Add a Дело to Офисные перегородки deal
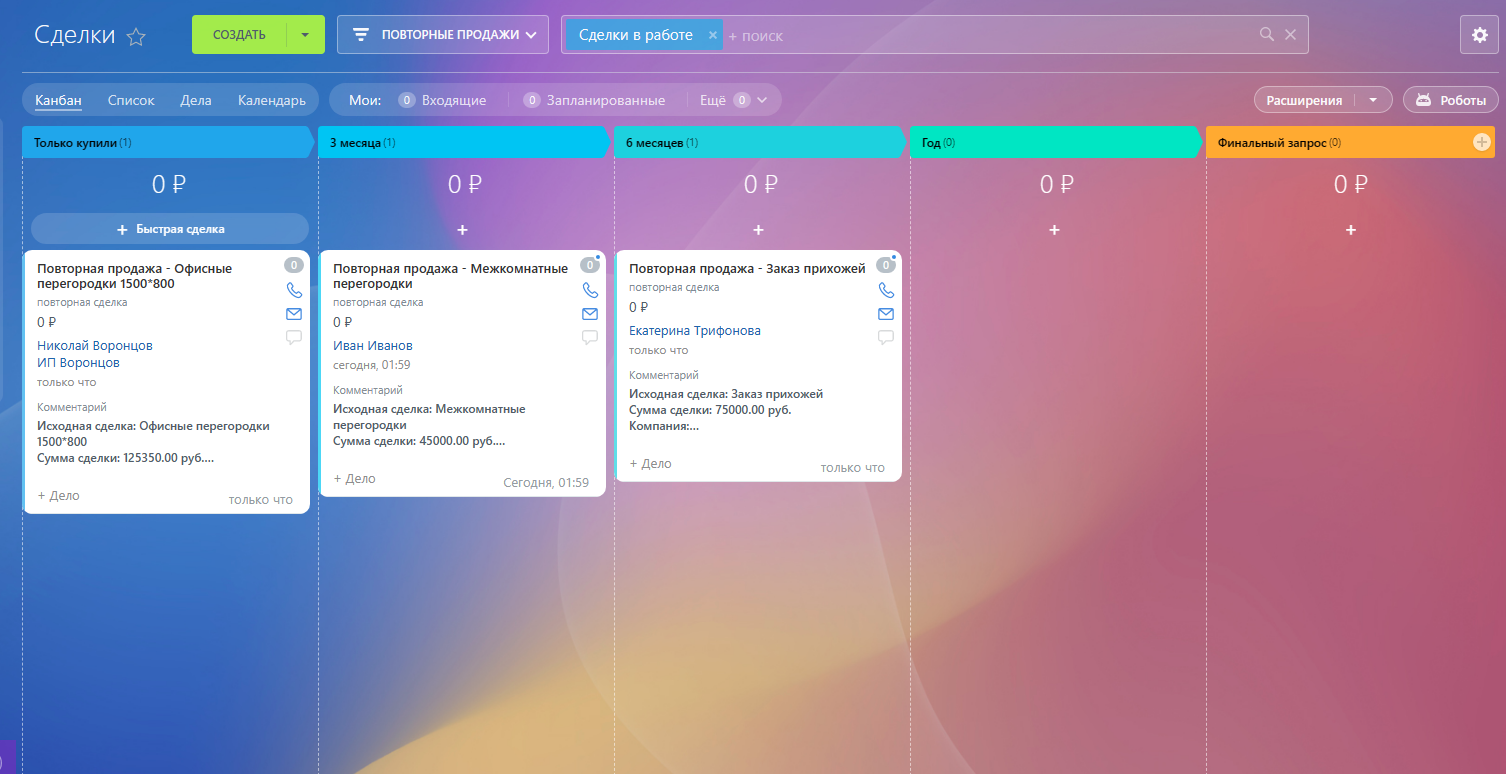 pos(58,496)
